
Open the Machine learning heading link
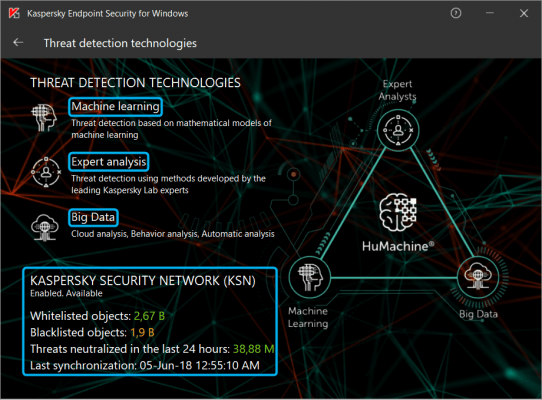(115, 106)
